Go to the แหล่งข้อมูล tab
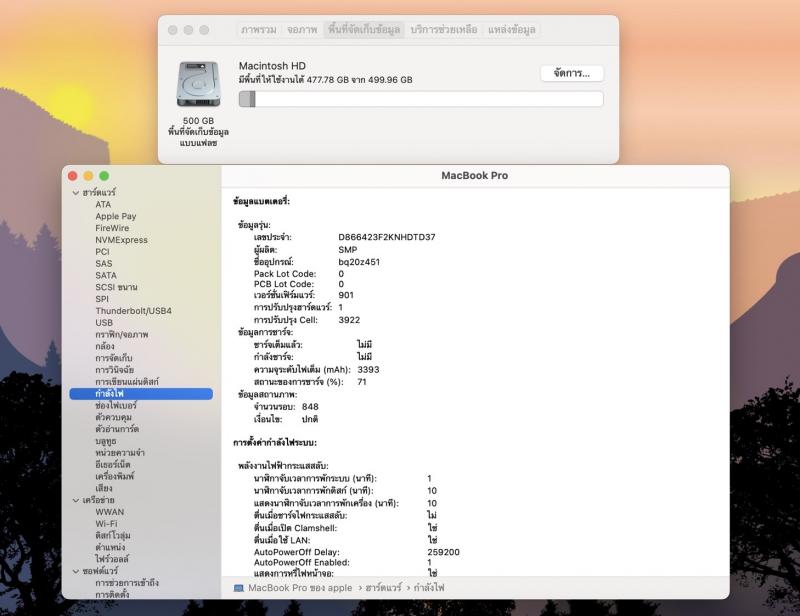This screenshot has height=616, width=800. [511, 30]
